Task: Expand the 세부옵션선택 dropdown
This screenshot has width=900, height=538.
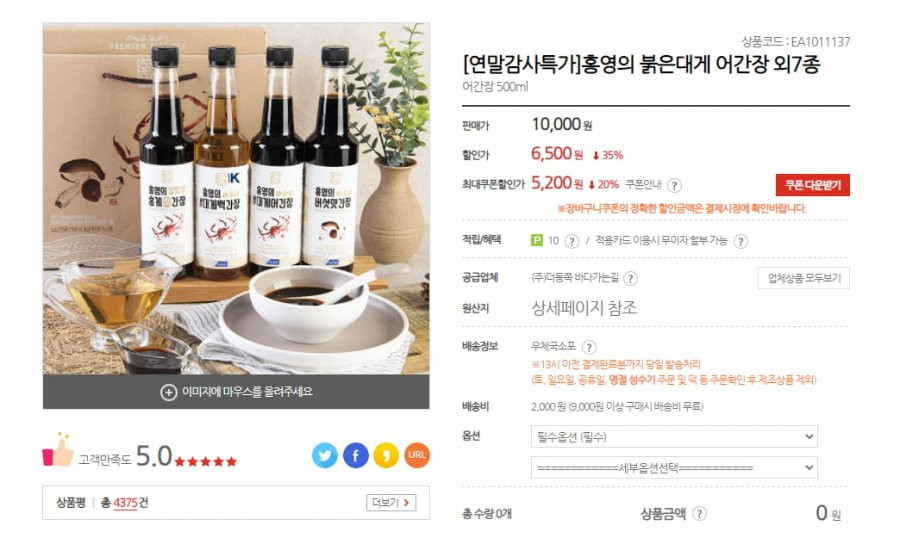Action: (x=674, y=467)
